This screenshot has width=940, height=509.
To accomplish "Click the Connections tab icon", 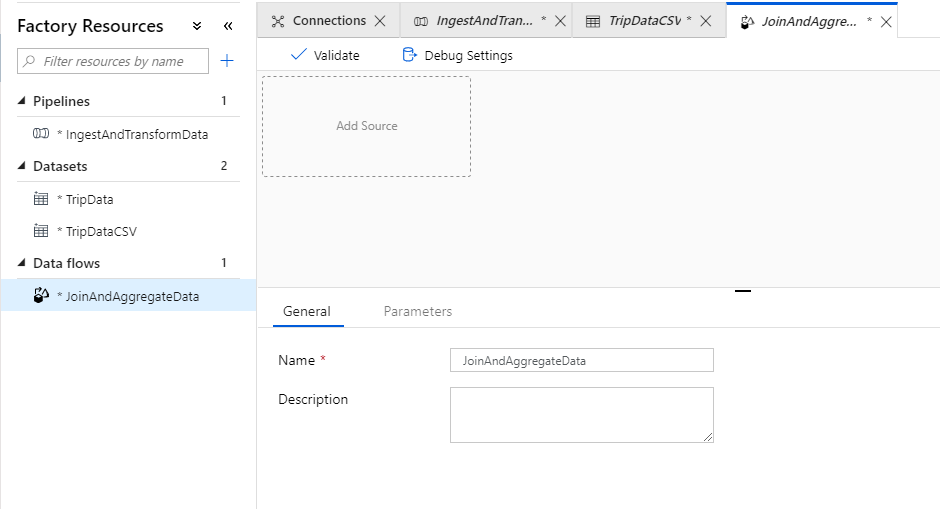I will pyautogui.click(x=278, y=22).
